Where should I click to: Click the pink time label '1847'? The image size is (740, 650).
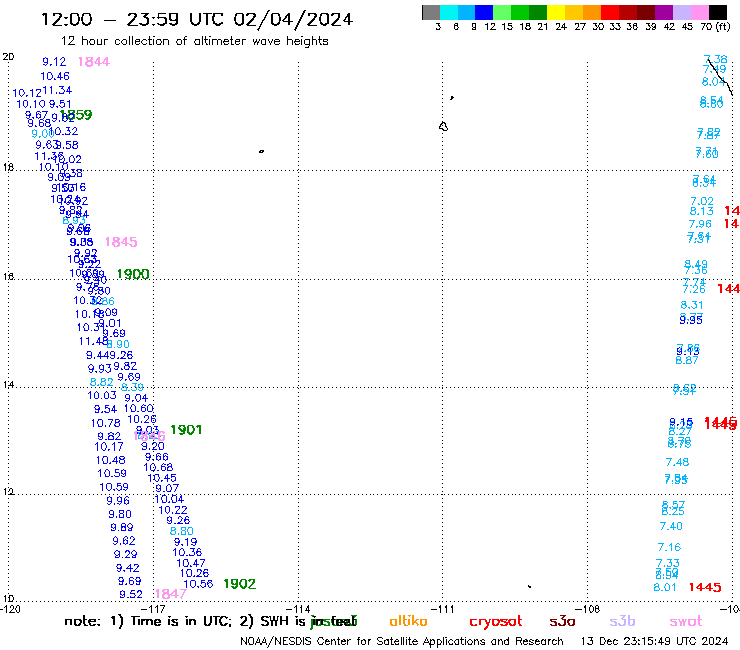point(171,594)
